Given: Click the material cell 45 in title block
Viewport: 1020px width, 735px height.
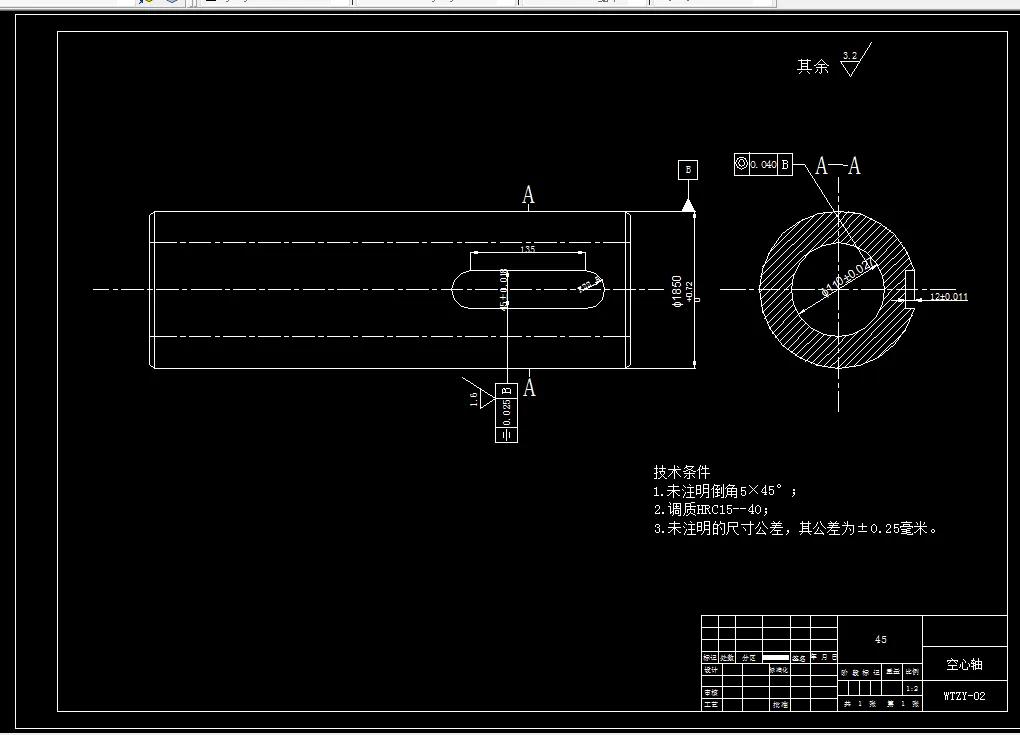Looking at the screenshot, I should pos(881,639).
